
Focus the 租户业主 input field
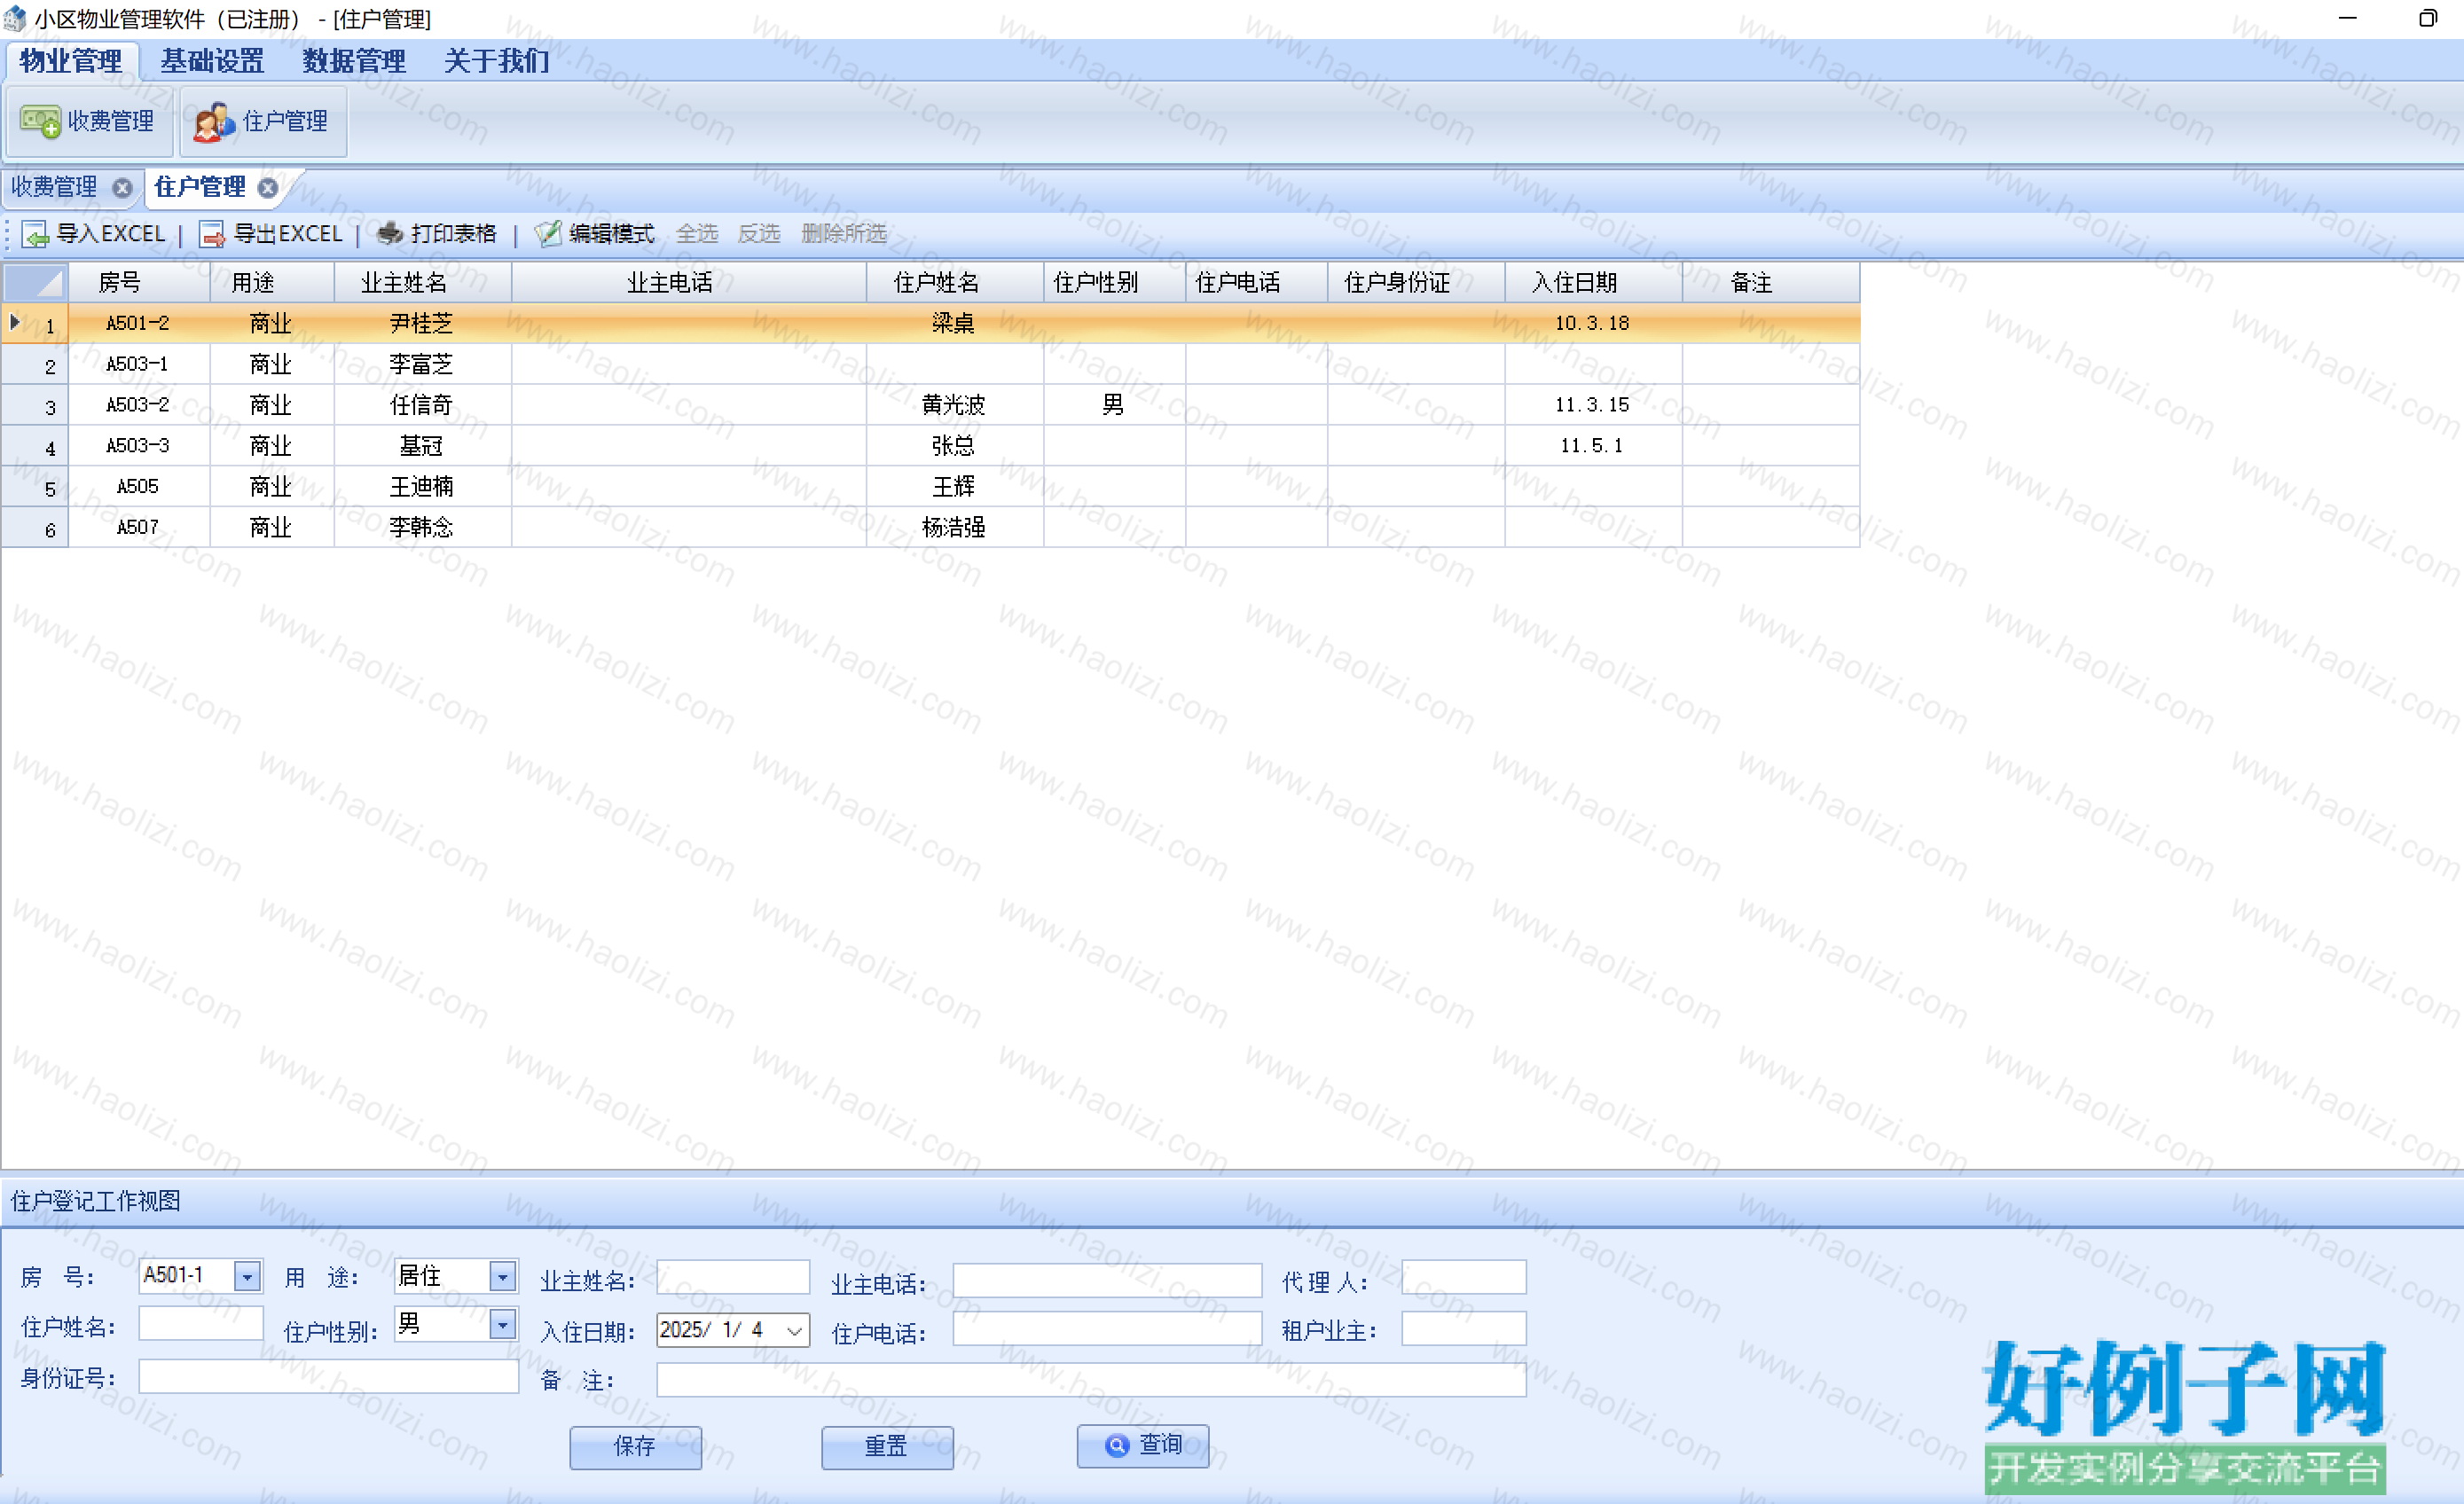coord(1464,1329)
